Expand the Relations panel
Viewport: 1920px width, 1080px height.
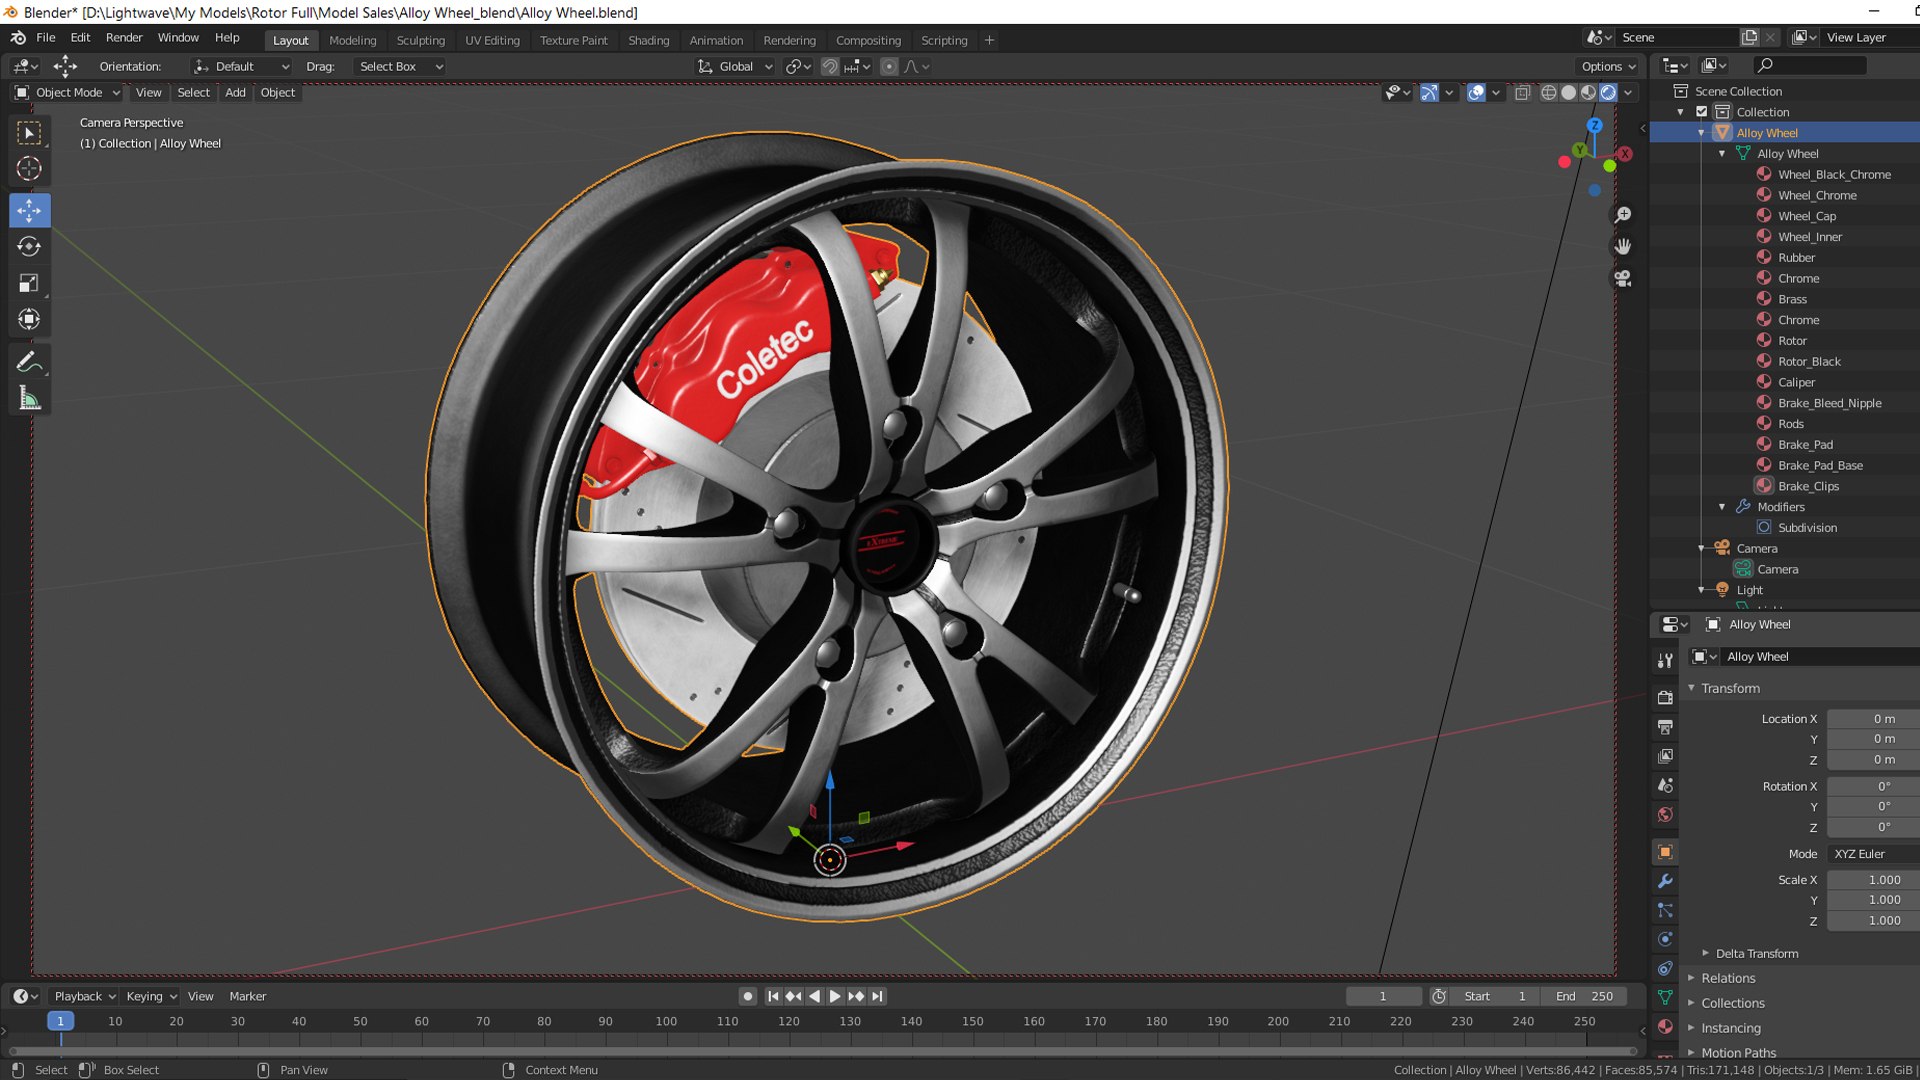tap(1727, 978)
